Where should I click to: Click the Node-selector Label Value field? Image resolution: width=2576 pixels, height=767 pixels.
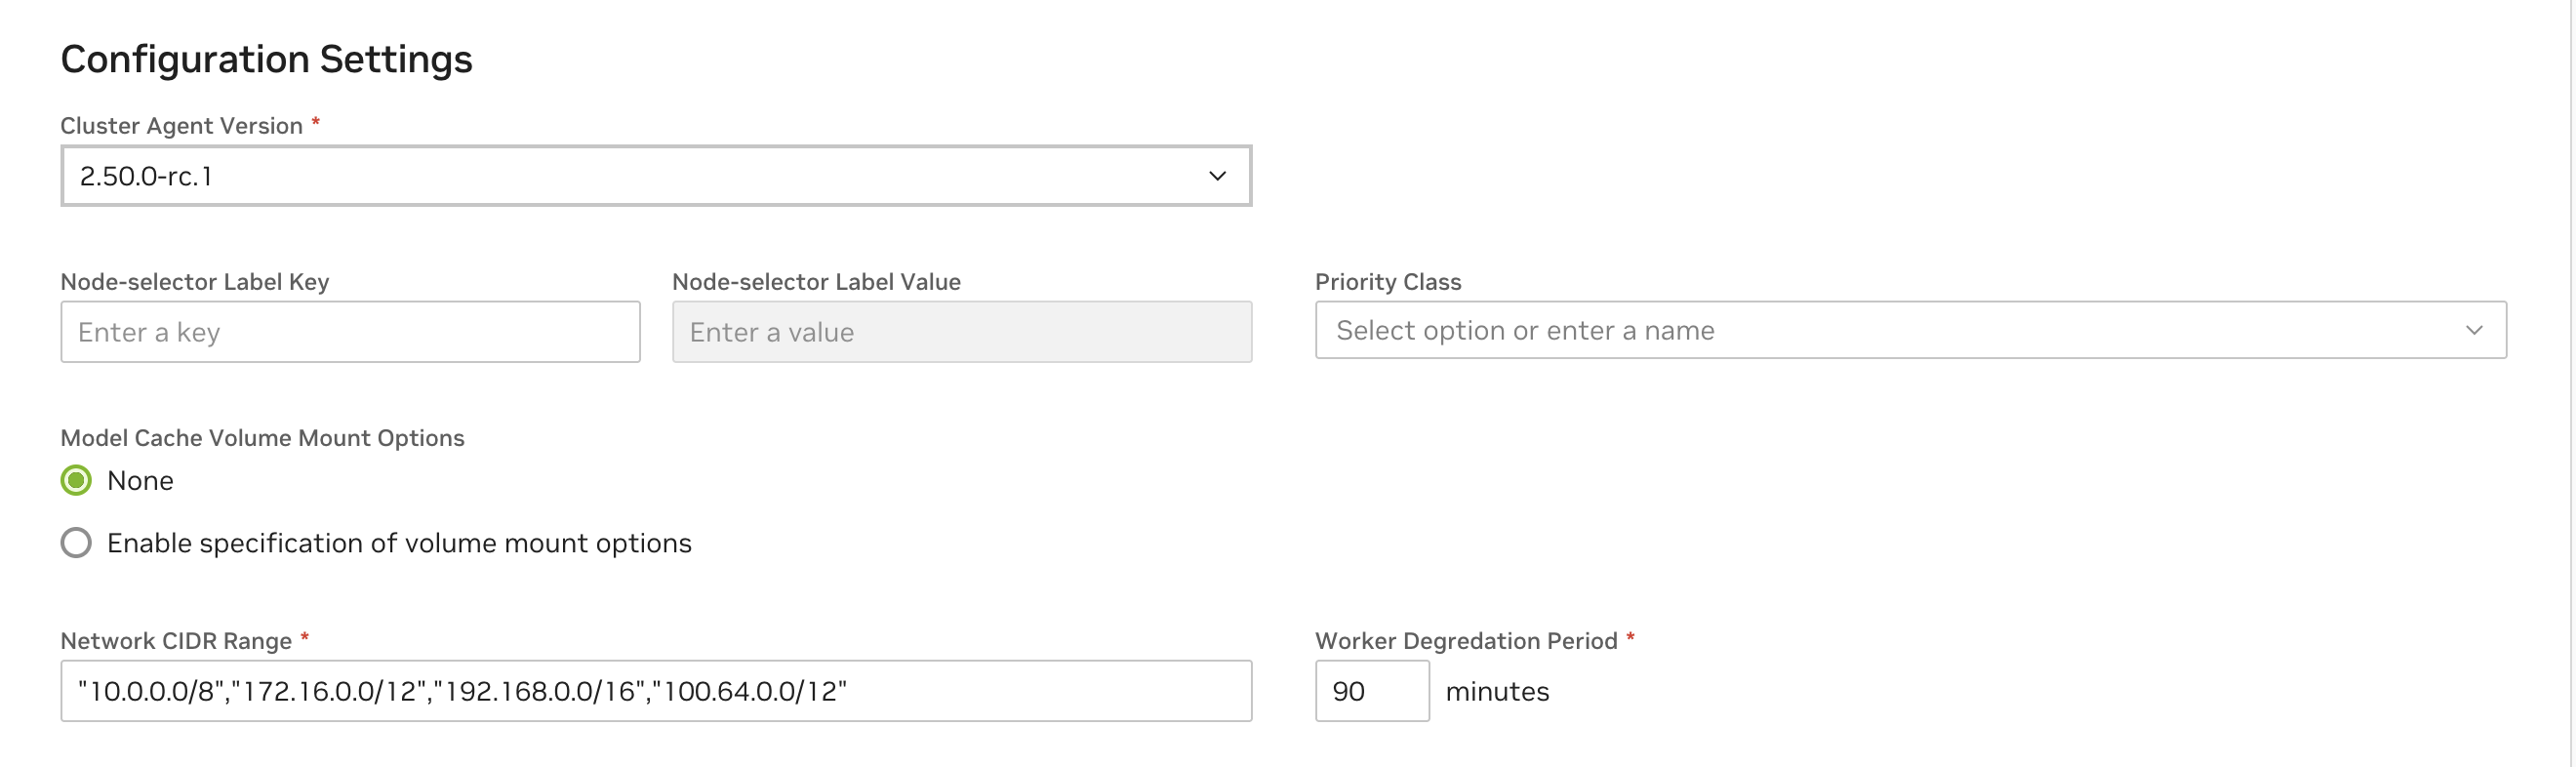961,332
